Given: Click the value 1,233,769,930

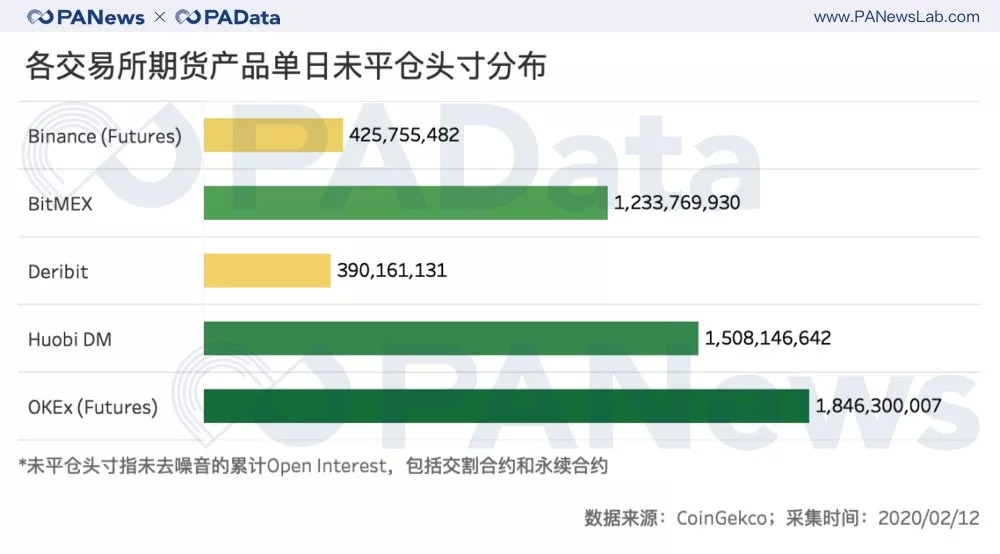Looking at the screenshot, I should pyautogui.click(x=677, y=203).
